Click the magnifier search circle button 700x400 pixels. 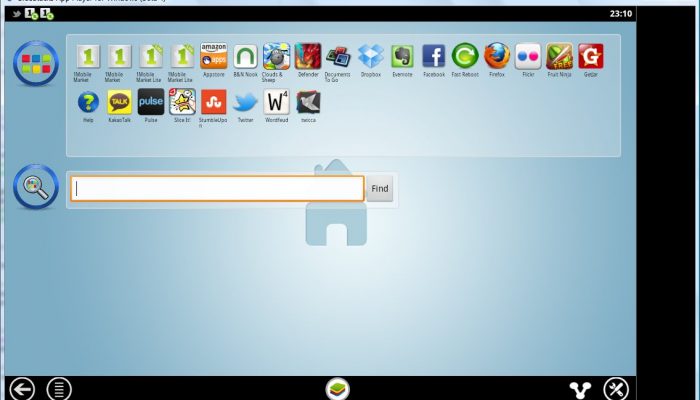click(36, 187)
